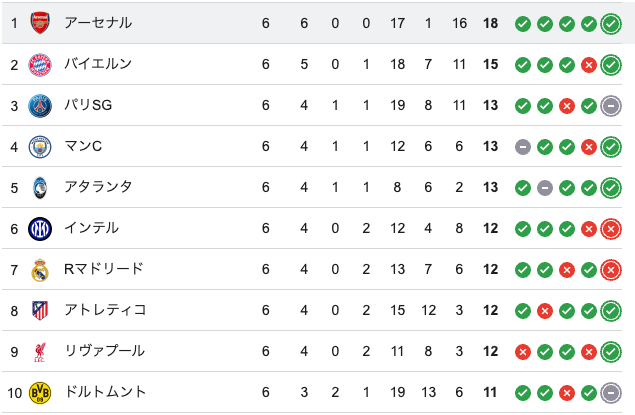
Task: Click Paris SG's circled grey draw icon
Action: [x=611, y=105]
